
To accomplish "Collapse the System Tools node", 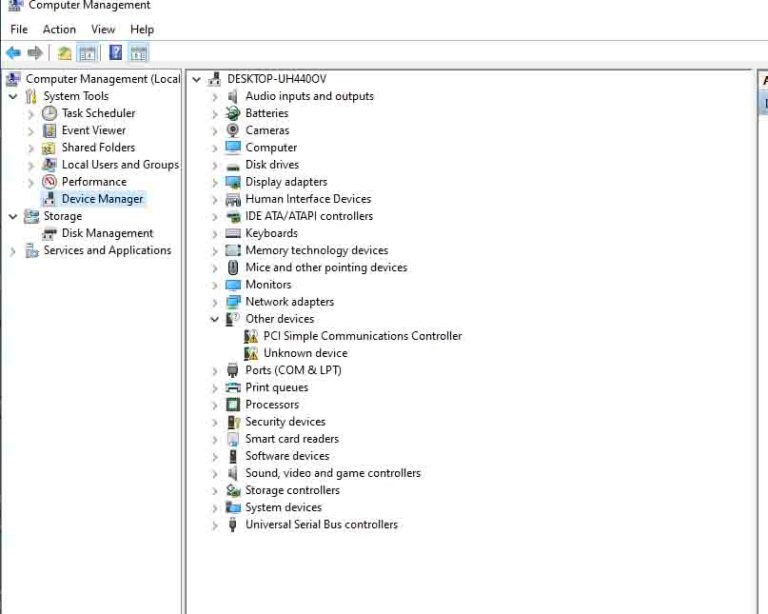I will [13, 97].
